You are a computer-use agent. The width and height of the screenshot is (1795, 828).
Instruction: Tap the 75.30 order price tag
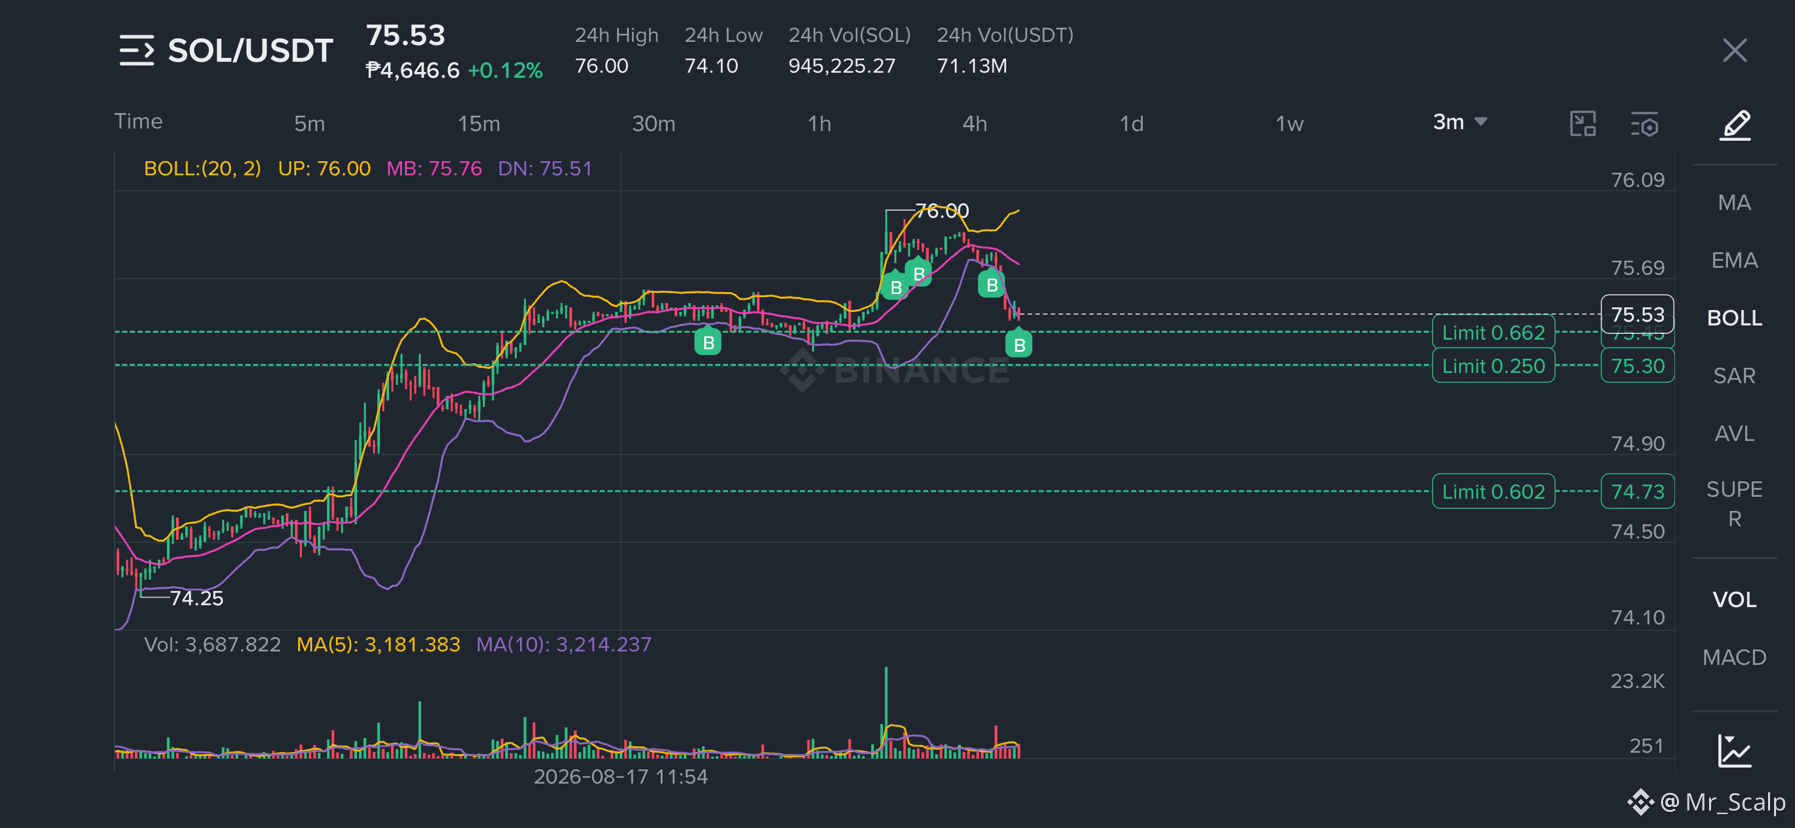[1637, 366]
